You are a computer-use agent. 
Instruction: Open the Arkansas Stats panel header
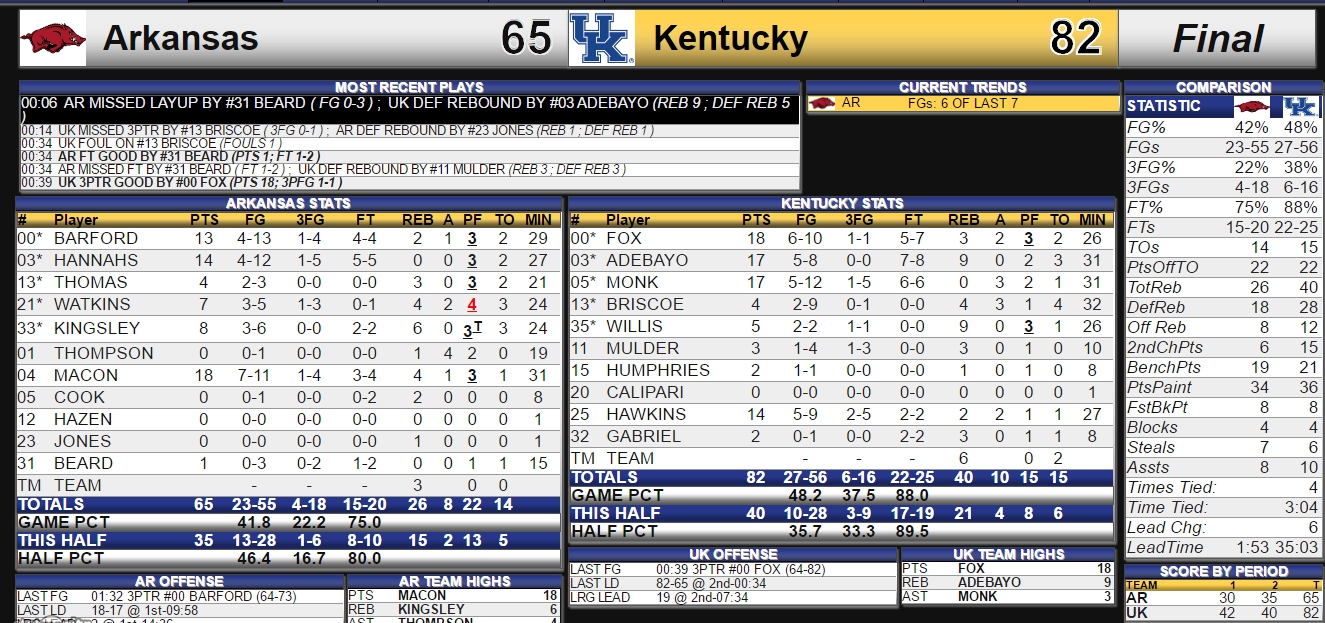(290, 203)
